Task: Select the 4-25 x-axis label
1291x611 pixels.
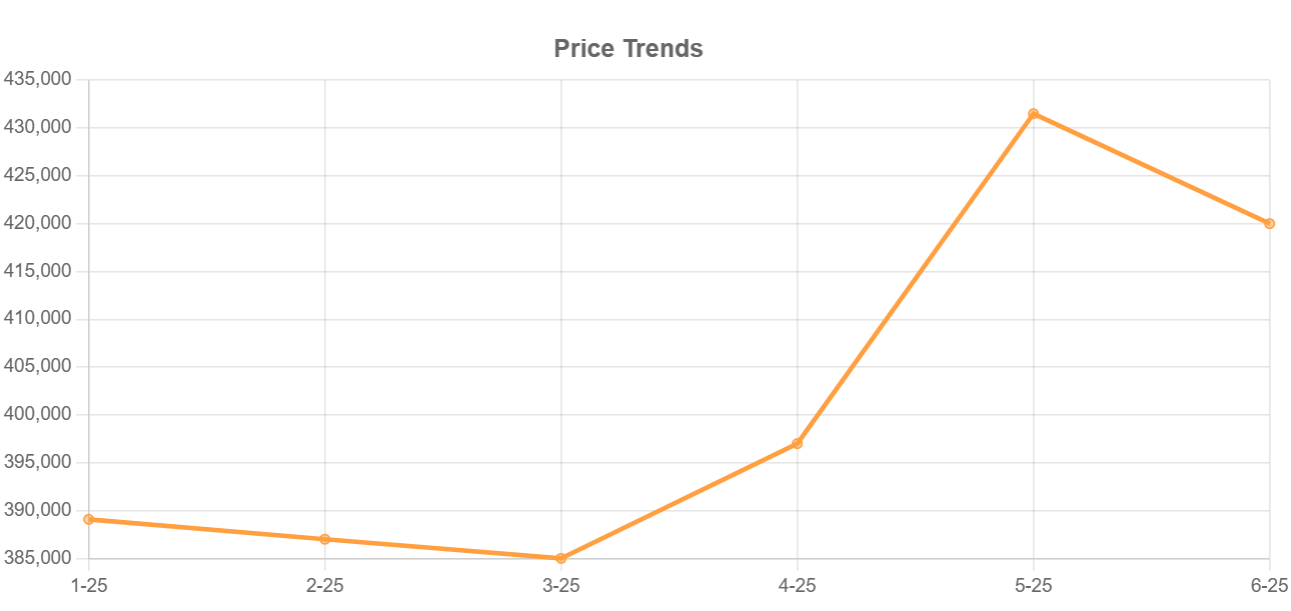Action: tap(797, 585)
